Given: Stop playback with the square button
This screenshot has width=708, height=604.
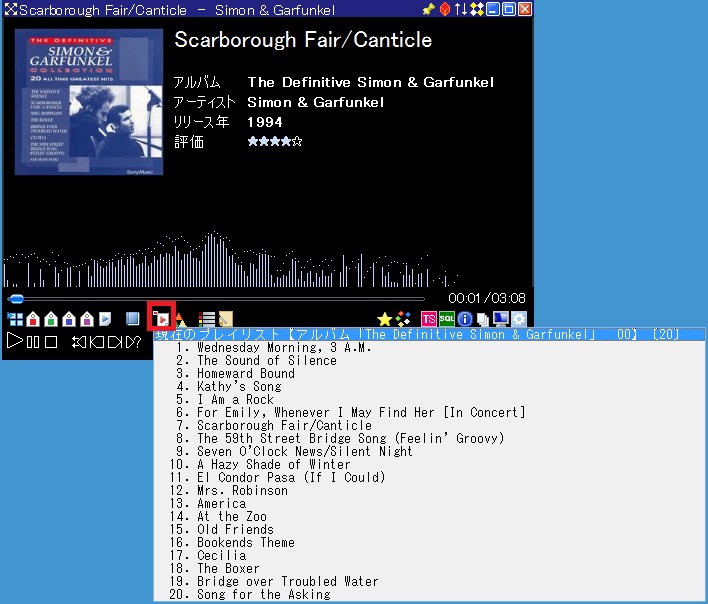Looking at the screenshot, I should 51,342.
